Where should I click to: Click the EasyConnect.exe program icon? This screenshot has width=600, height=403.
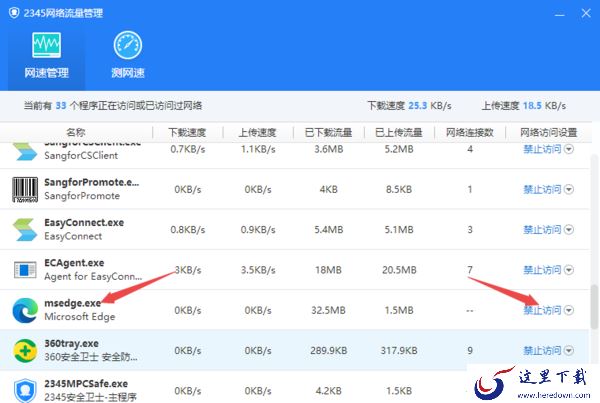point(25,229)
